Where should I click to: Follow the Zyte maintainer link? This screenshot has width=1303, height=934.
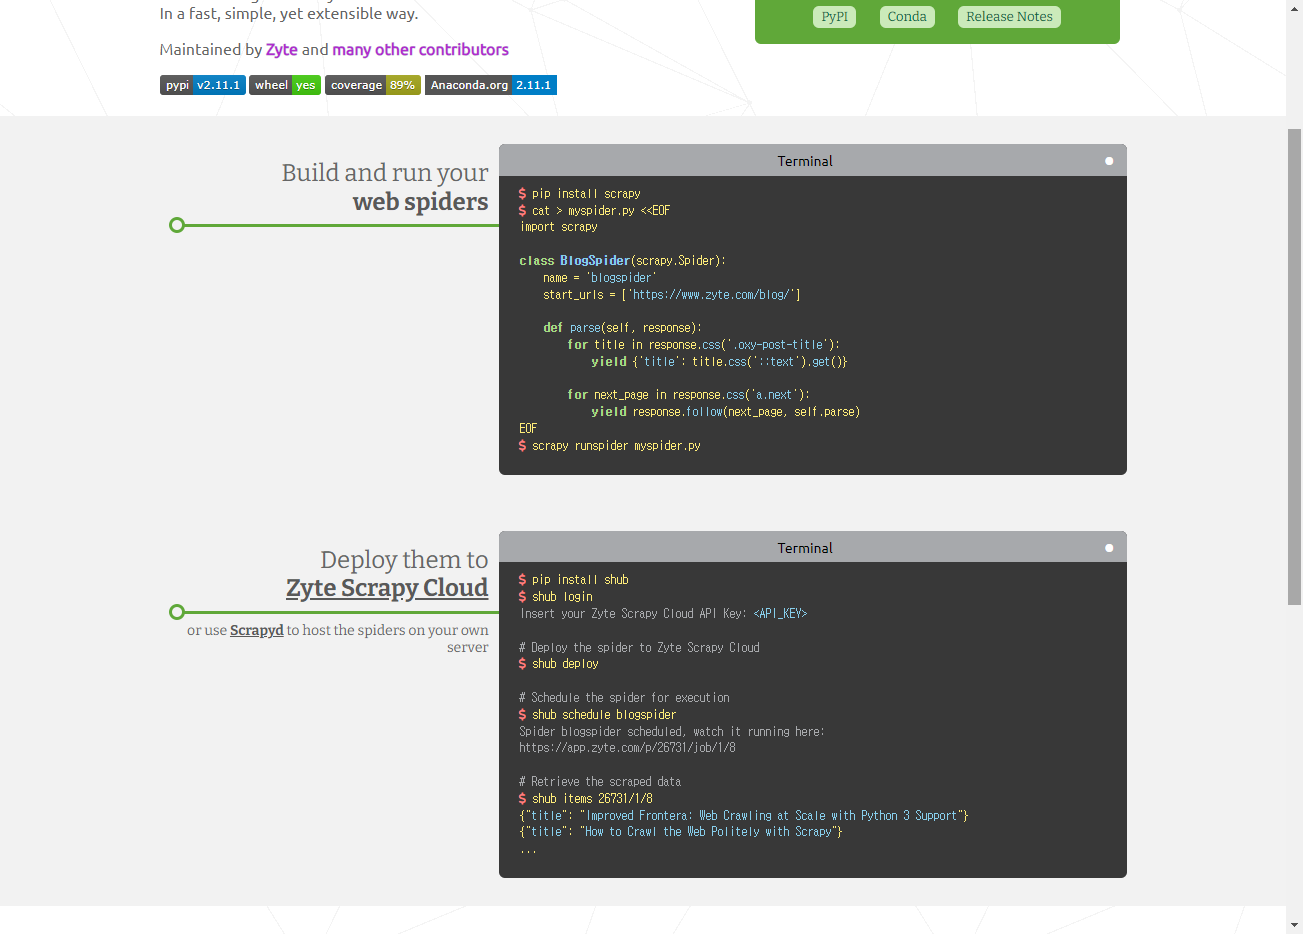coord(281,50)
